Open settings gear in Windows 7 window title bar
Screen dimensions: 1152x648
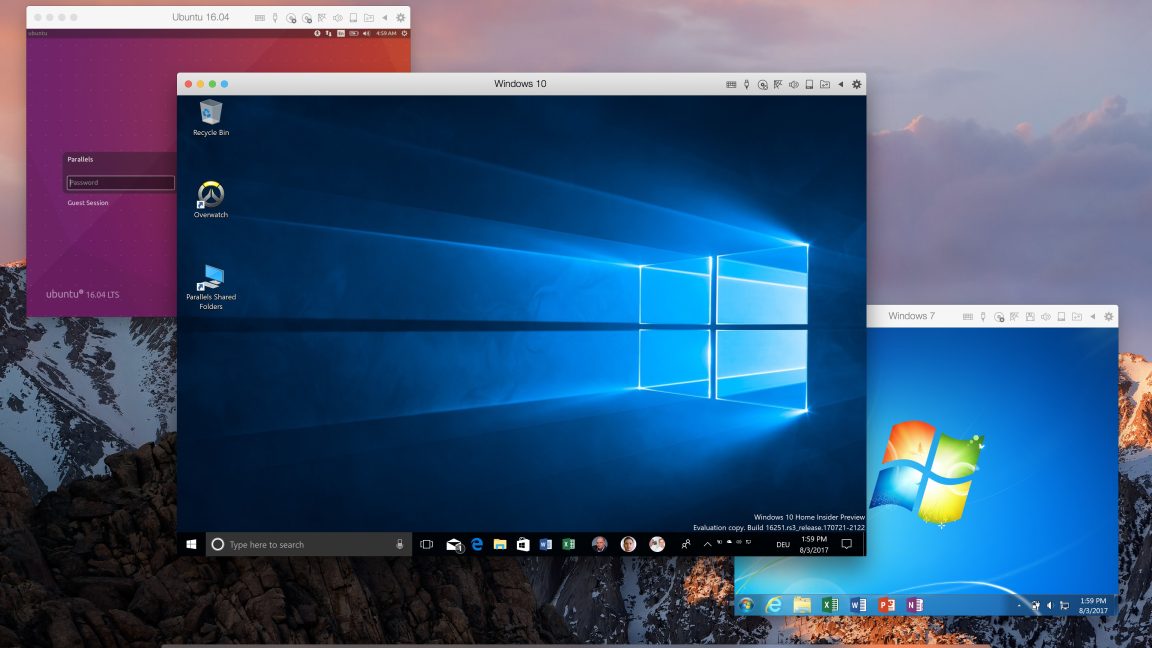pos(1109,317)
